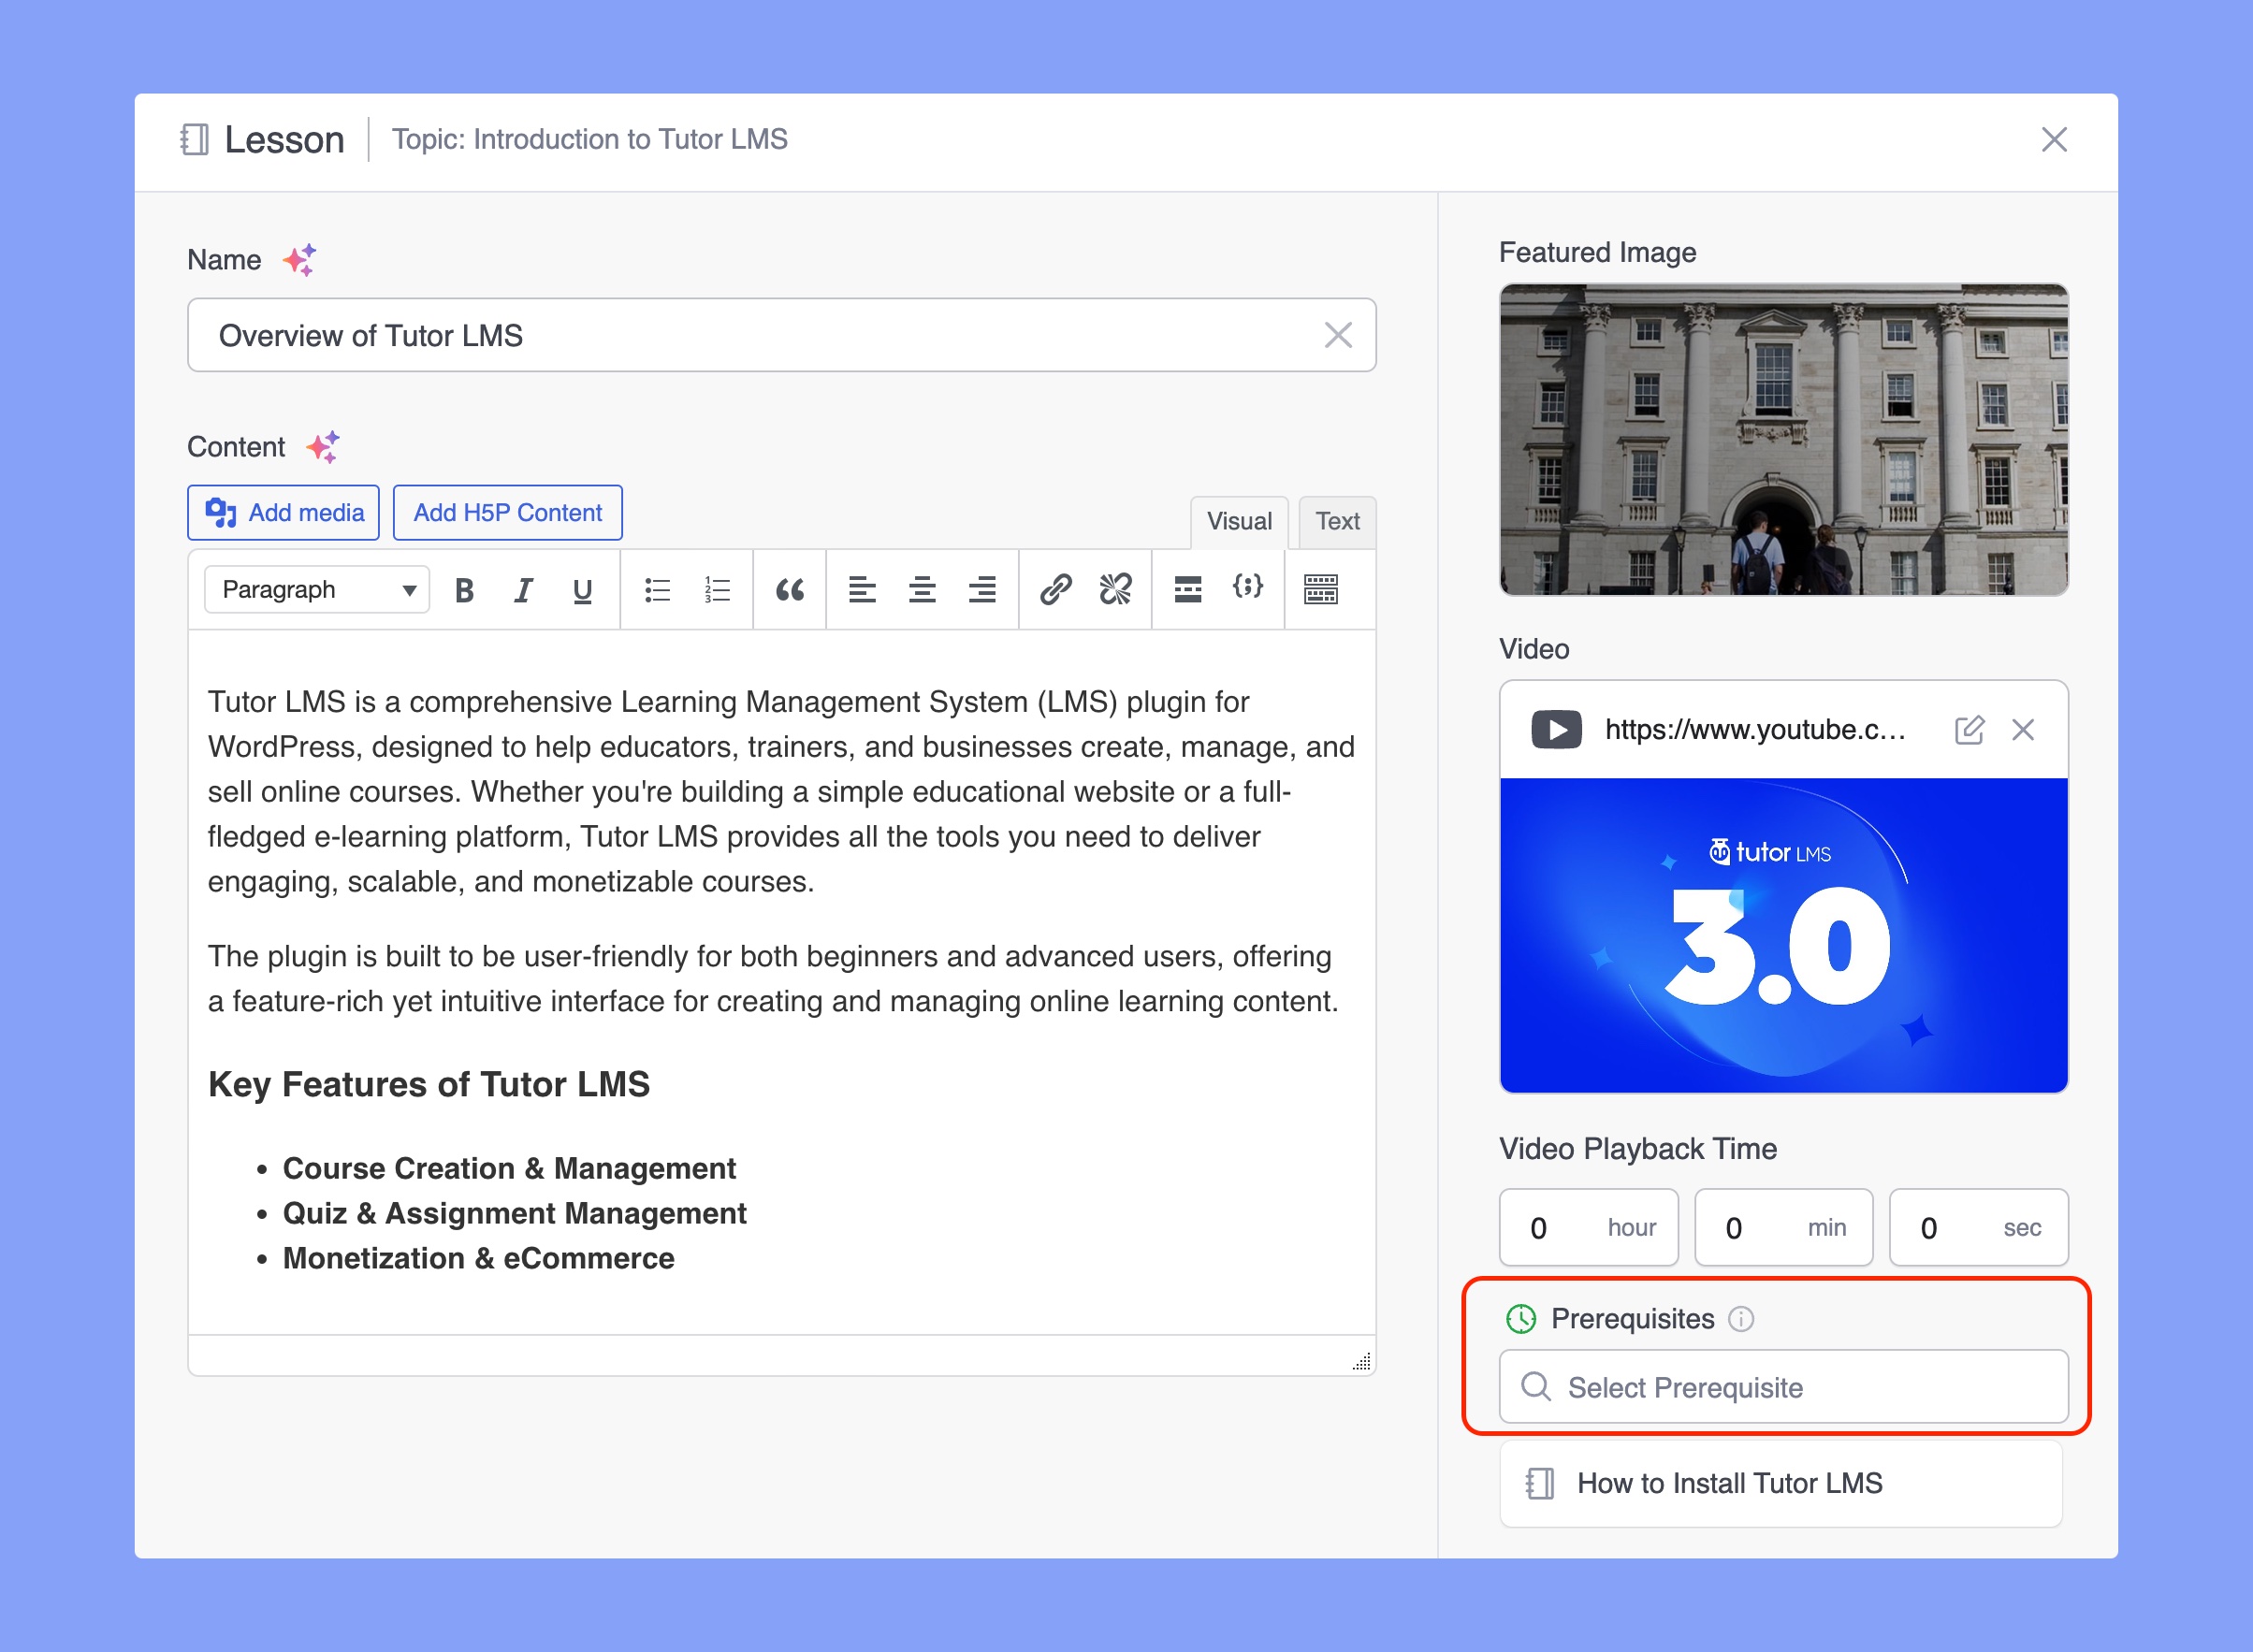This screenshot has height=1652, width=2253.
Task: Click the lesson Name input field
Action: click(782, 335)
